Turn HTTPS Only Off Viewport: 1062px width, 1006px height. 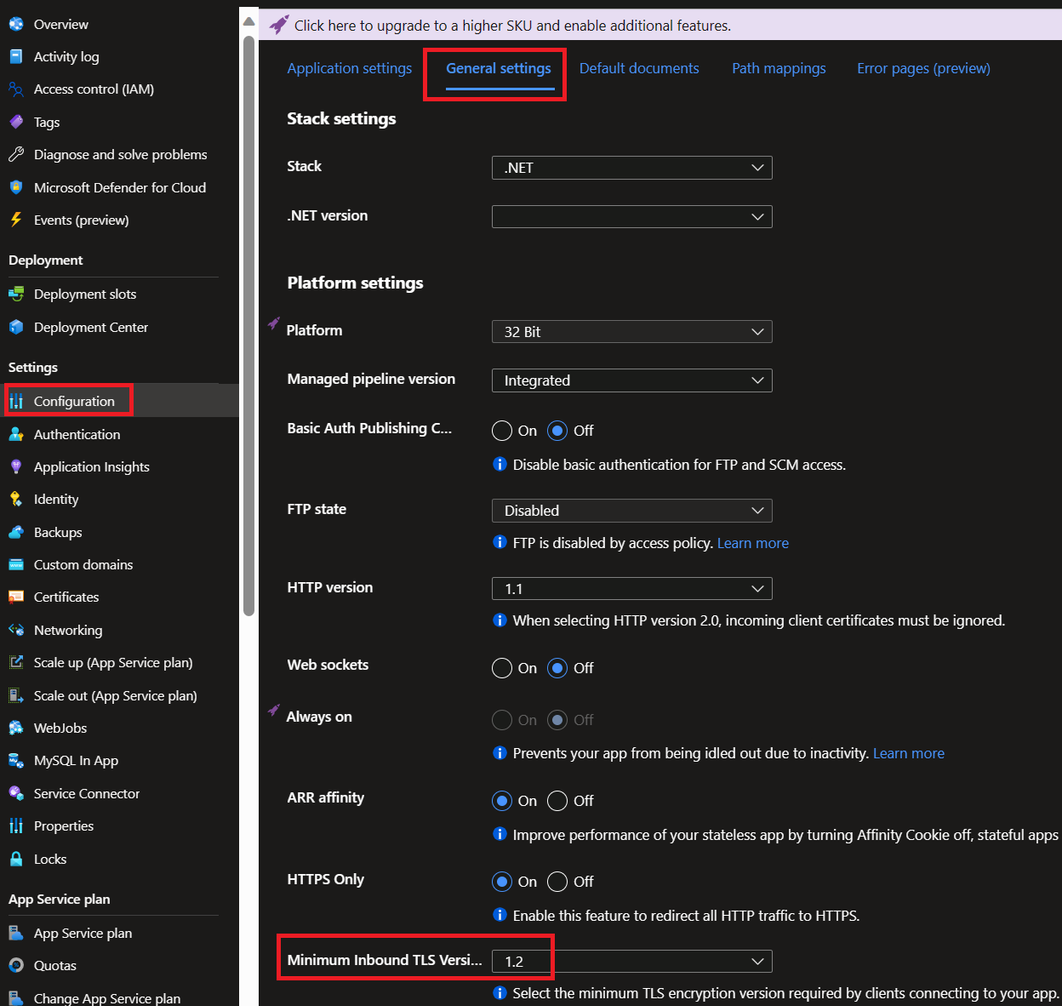[x=557, y=881]
